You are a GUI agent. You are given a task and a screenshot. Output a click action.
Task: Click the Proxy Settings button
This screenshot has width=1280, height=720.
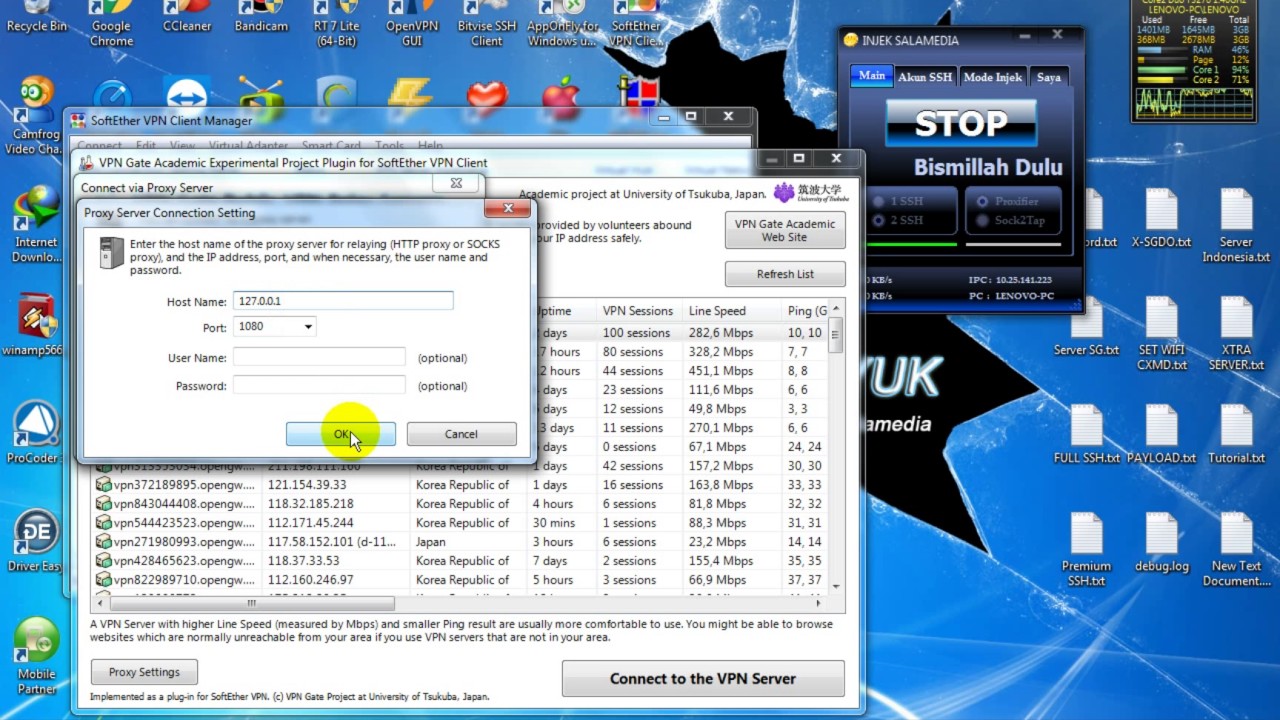click(x=144, y=672)
